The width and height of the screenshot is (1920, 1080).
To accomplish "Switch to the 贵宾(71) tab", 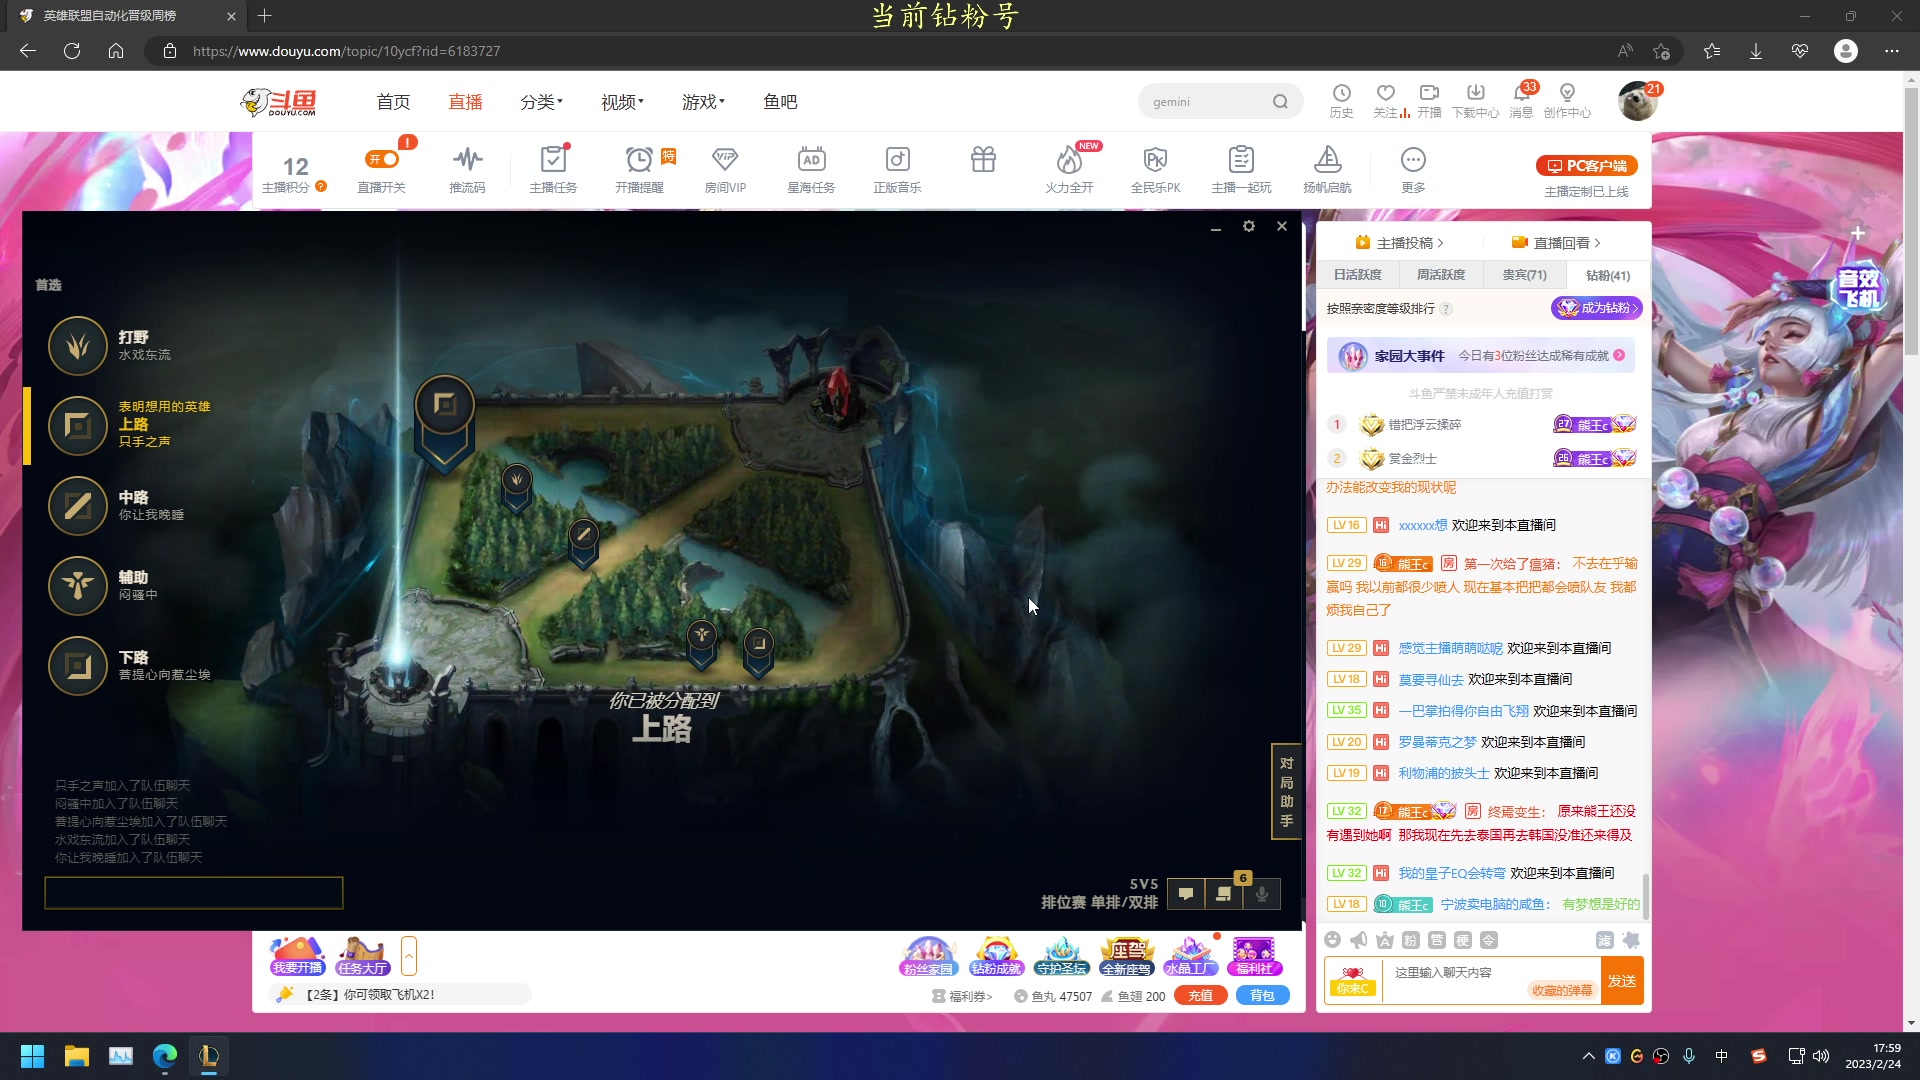I will click(1523, 274).
